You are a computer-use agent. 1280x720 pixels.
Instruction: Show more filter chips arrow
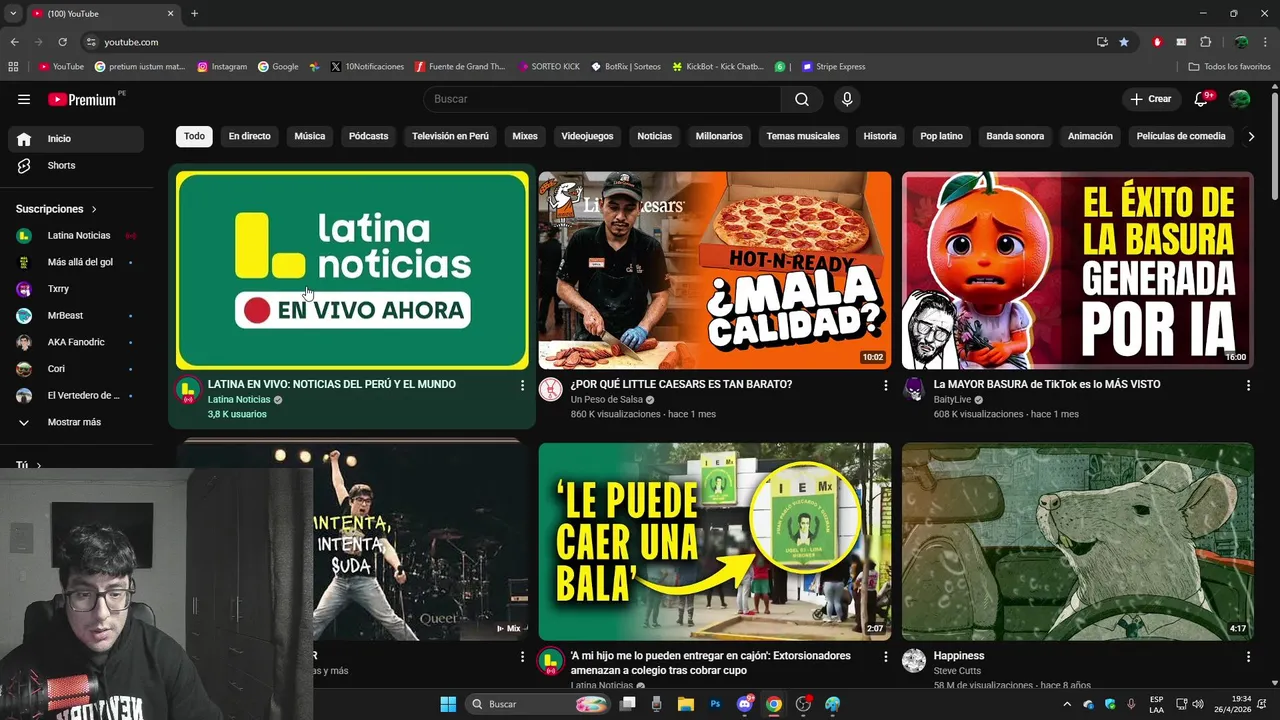click(x=1250, y=136)
